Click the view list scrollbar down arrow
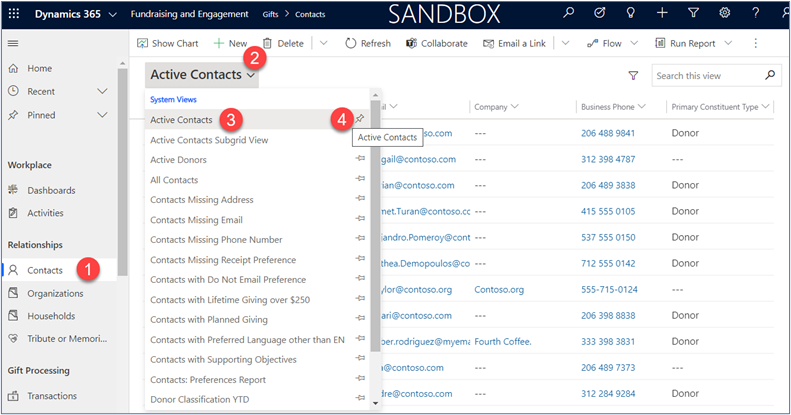 (x=376, y=402)
